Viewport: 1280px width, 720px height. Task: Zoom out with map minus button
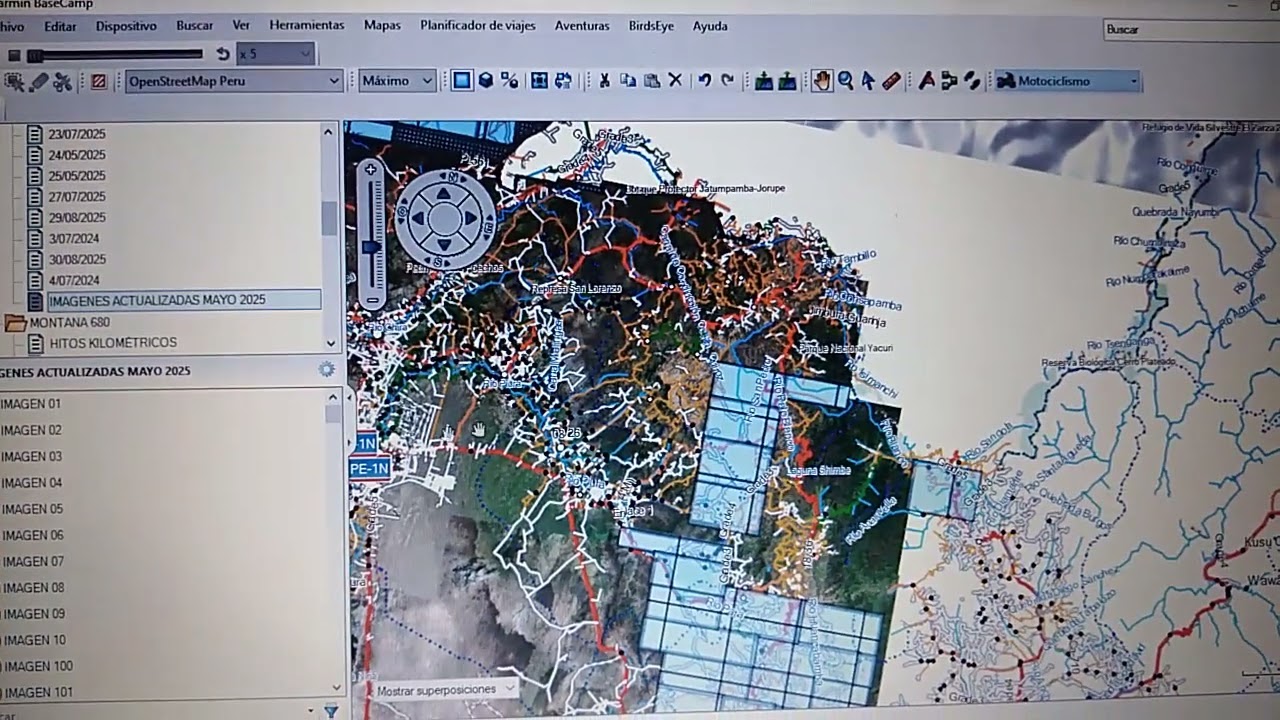tap(372, 300)
